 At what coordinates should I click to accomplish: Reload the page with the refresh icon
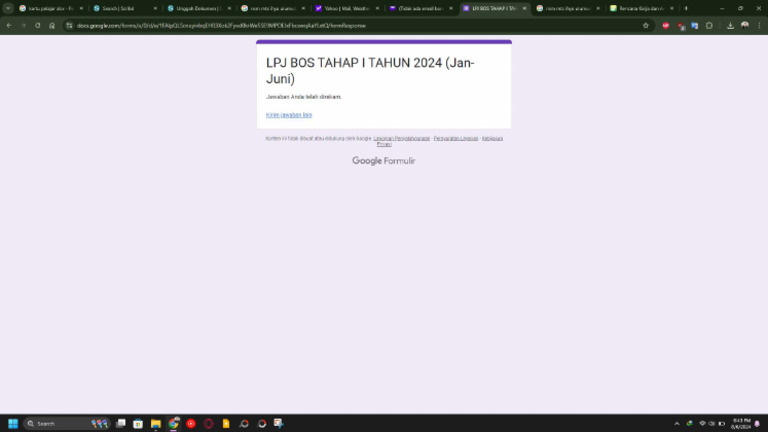pyautogui.click(x=37, y=25)
